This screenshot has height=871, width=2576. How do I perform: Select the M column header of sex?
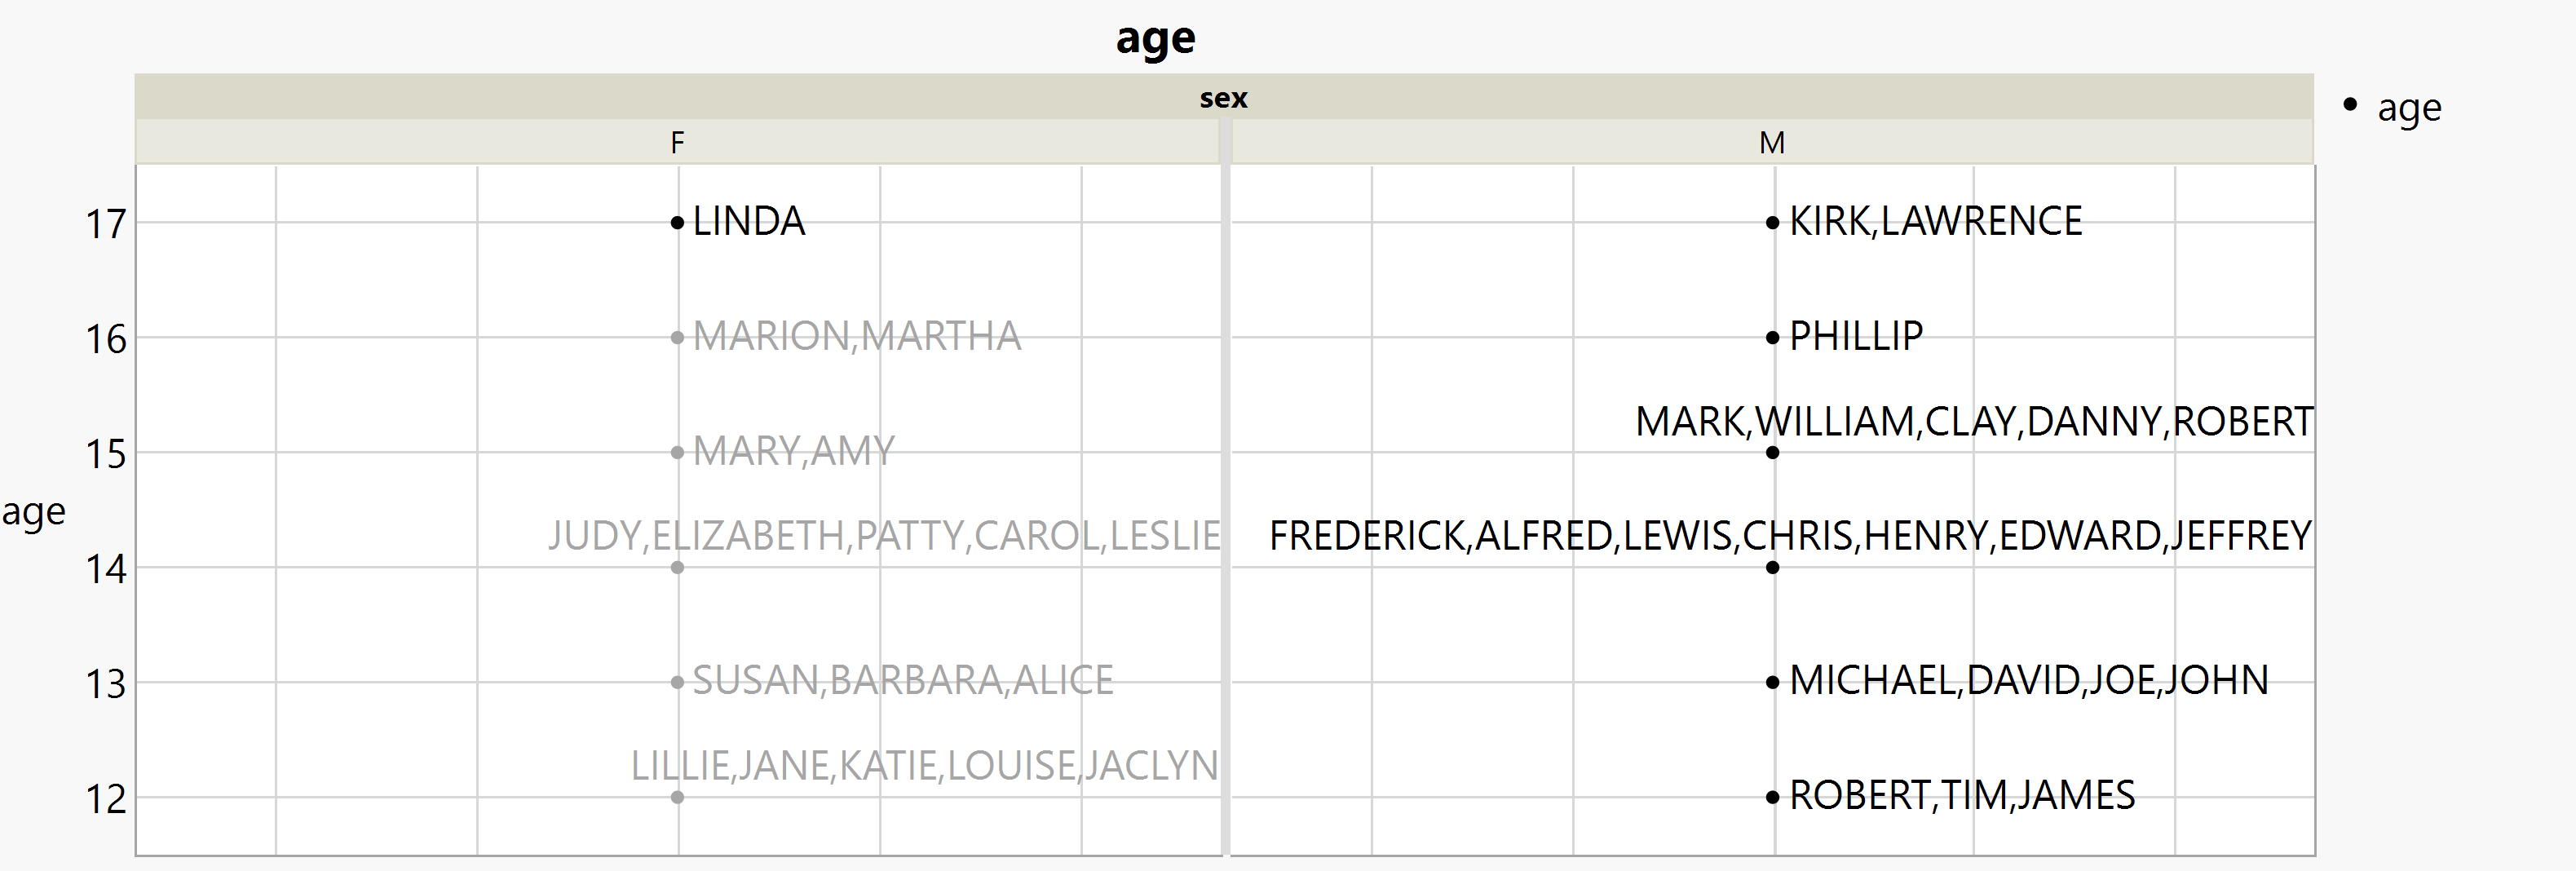pos(1771,143)
